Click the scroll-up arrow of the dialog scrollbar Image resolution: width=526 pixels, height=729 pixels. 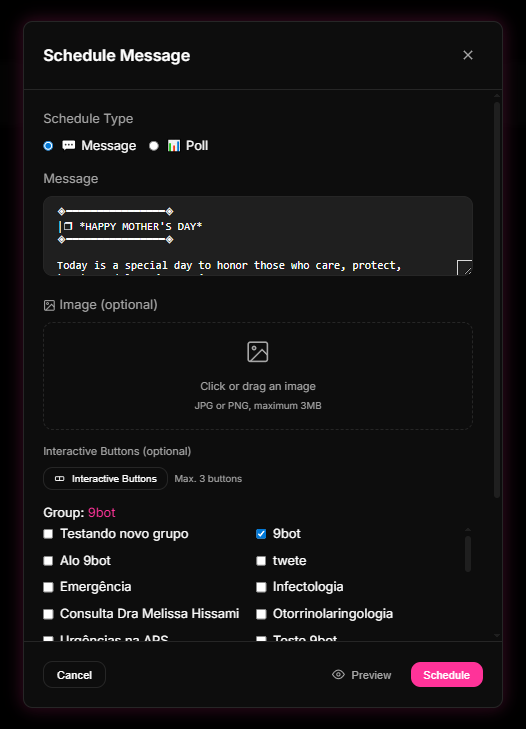click(x=497, y=96)
